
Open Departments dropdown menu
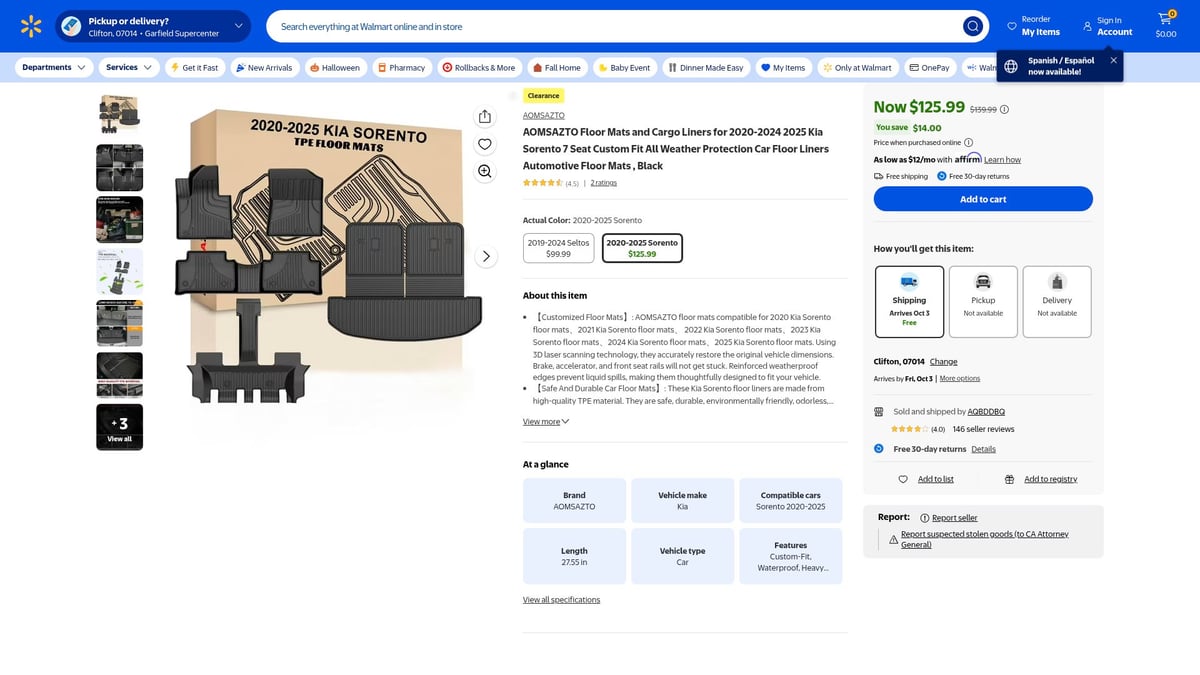54,67
